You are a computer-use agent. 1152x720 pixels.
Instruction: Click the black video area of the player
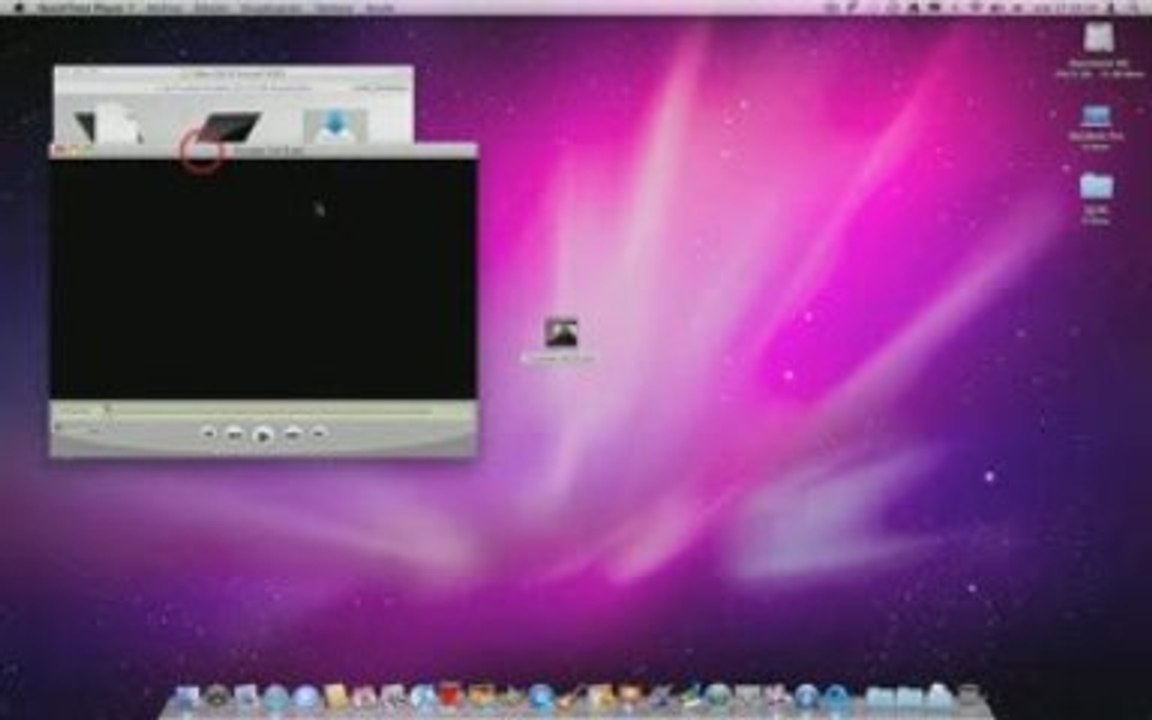point(263,279)
